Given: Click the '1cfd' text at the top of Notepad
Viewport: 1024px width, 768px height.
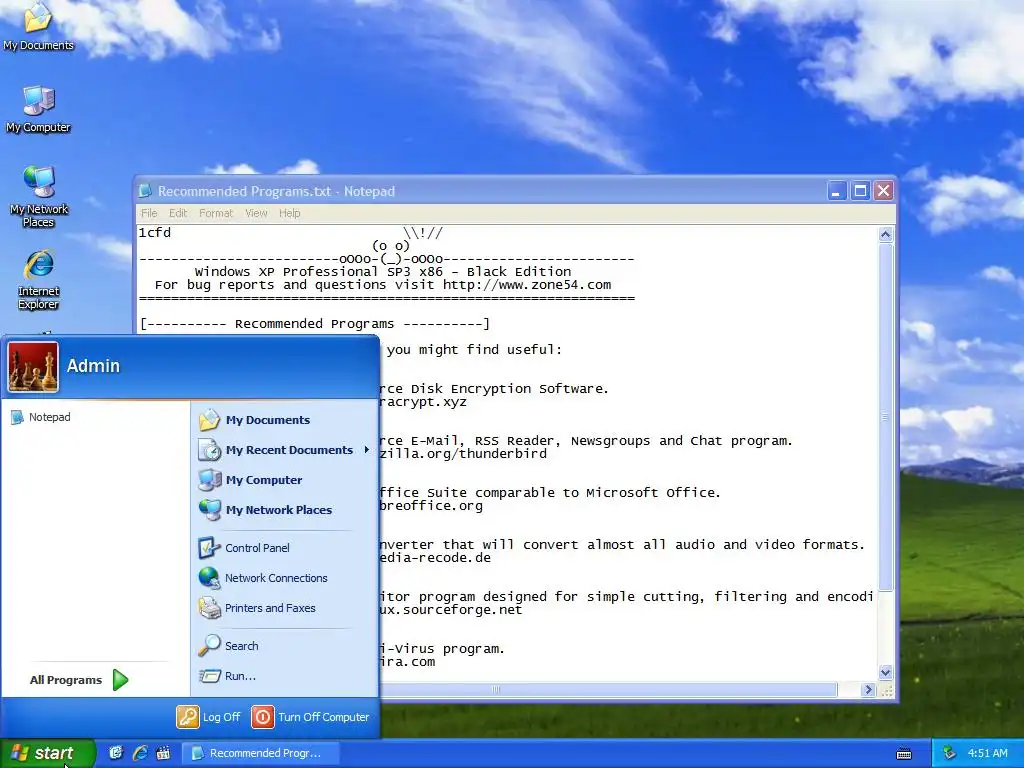Looking at the screenshot, I should coord(155,232).
